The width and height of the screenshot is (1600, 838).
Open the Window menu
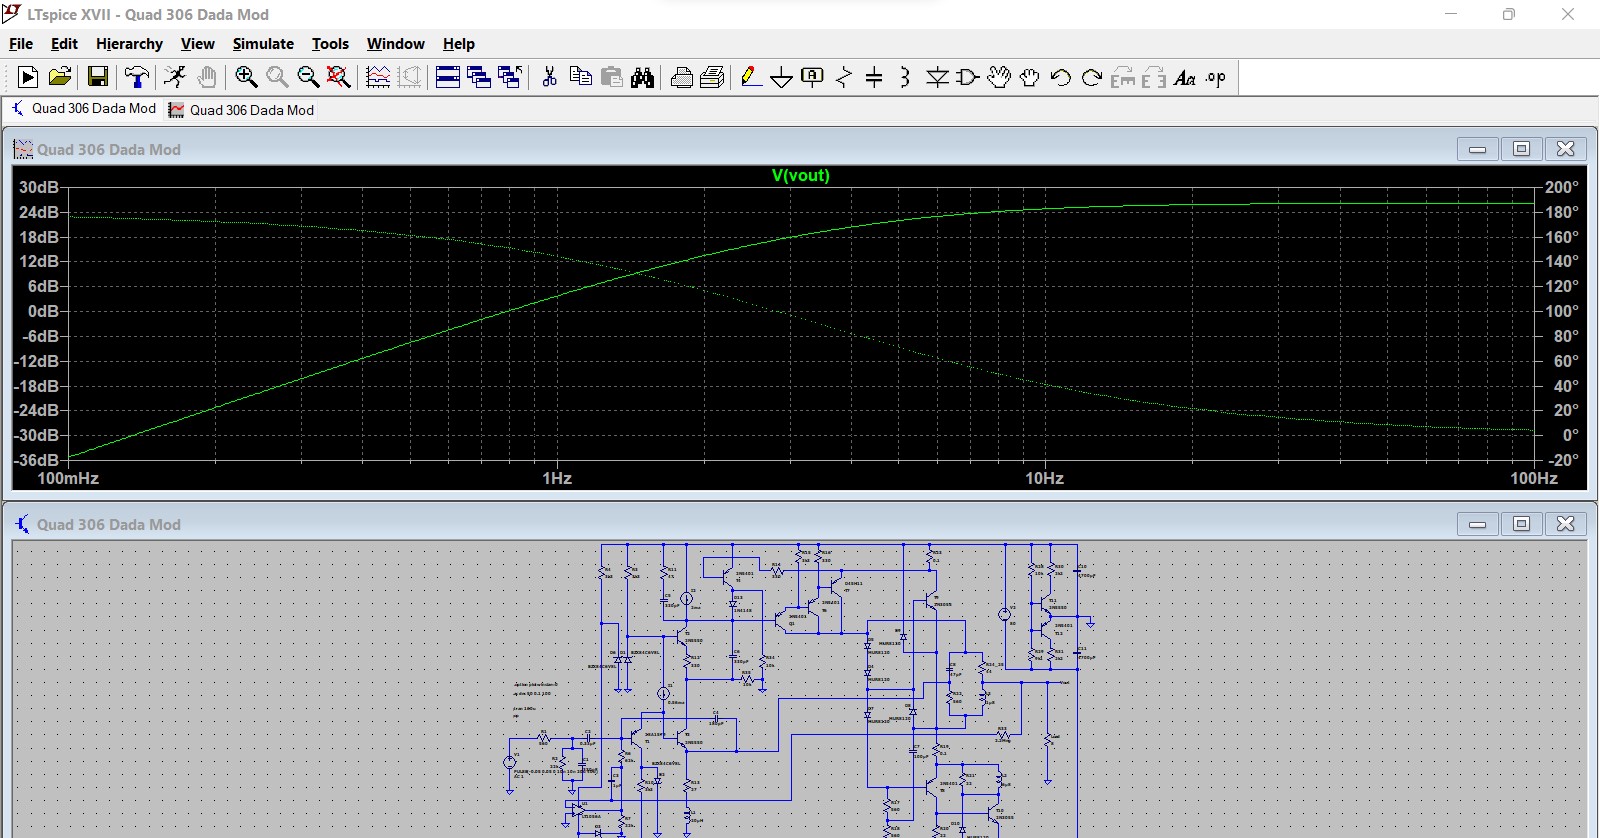(x=395, y=44)
